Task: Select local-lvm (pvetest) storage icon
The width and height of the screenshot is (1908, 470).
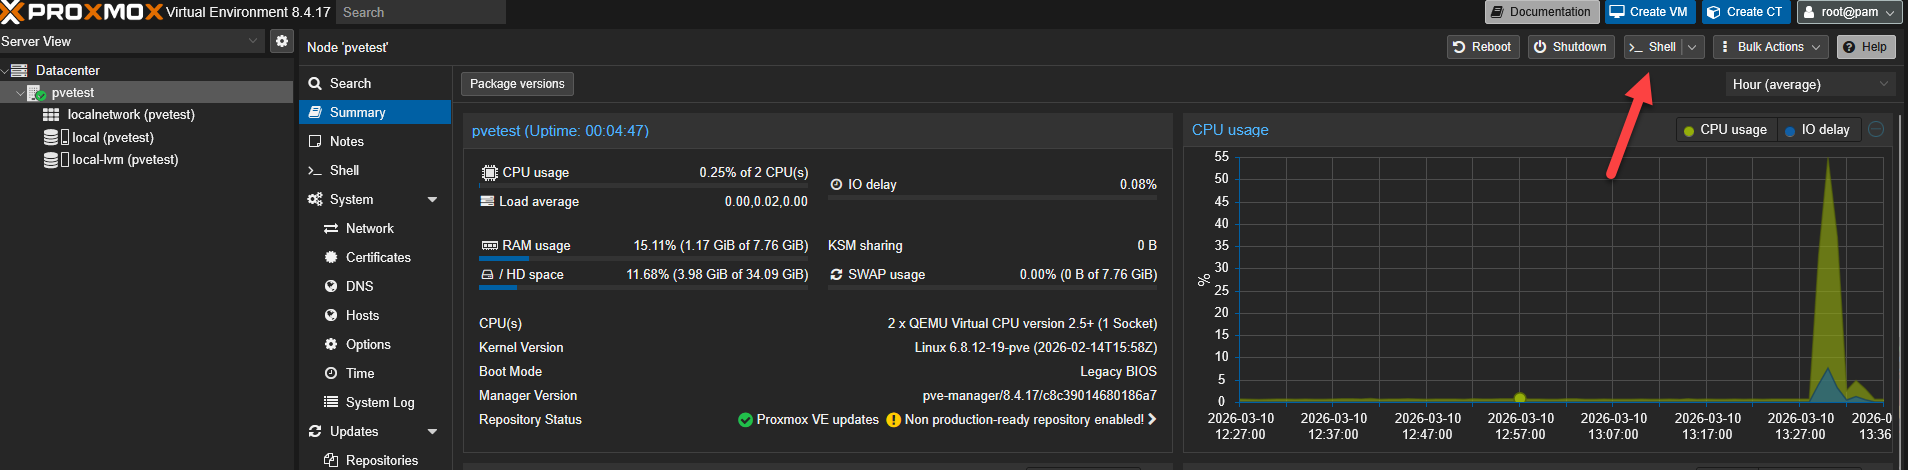Action: click(x=50, y=160)
